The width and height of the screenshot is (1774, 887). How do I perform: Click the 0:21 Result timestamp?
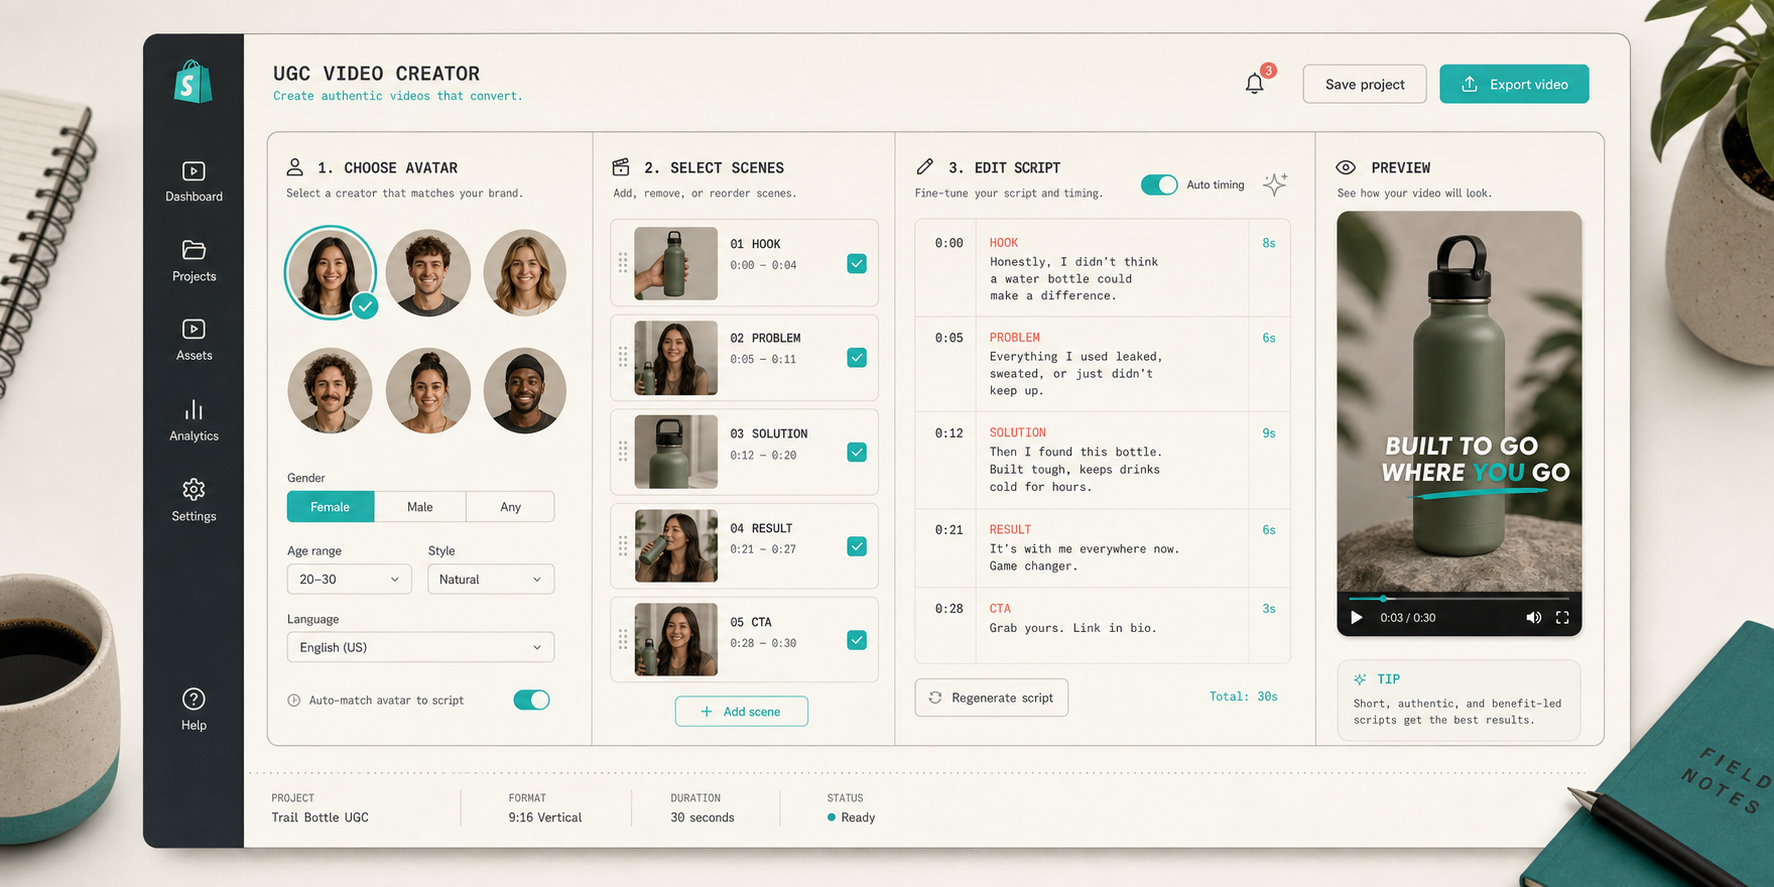(949, 530)
